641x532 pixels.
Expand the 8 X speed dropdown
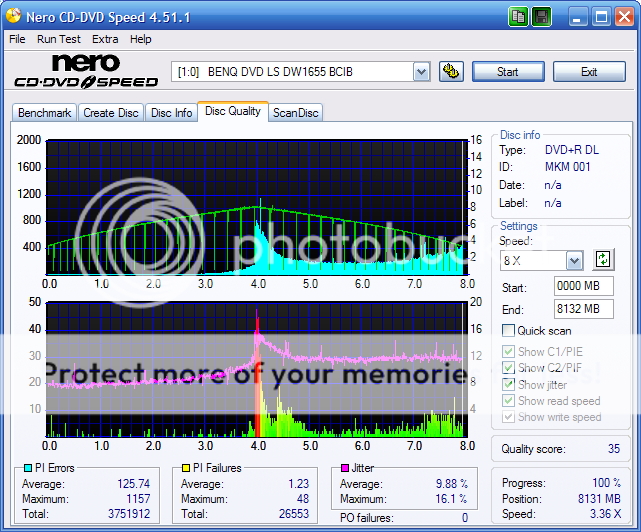(x=574, y=260)
